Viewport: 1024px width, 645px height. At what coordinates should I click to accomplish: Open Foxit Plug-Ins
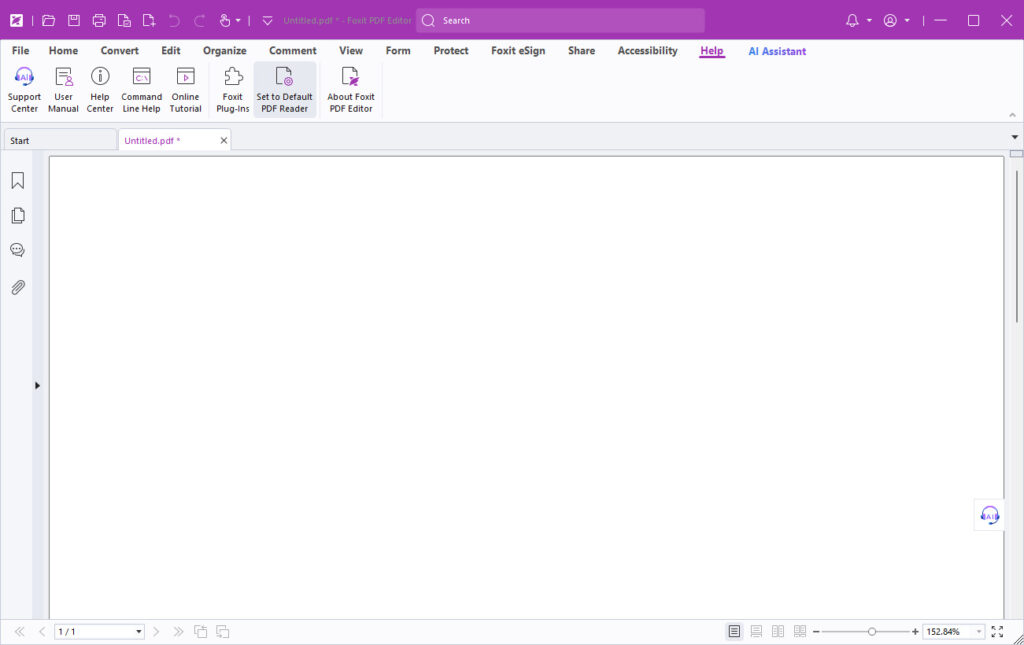point(232,90)
